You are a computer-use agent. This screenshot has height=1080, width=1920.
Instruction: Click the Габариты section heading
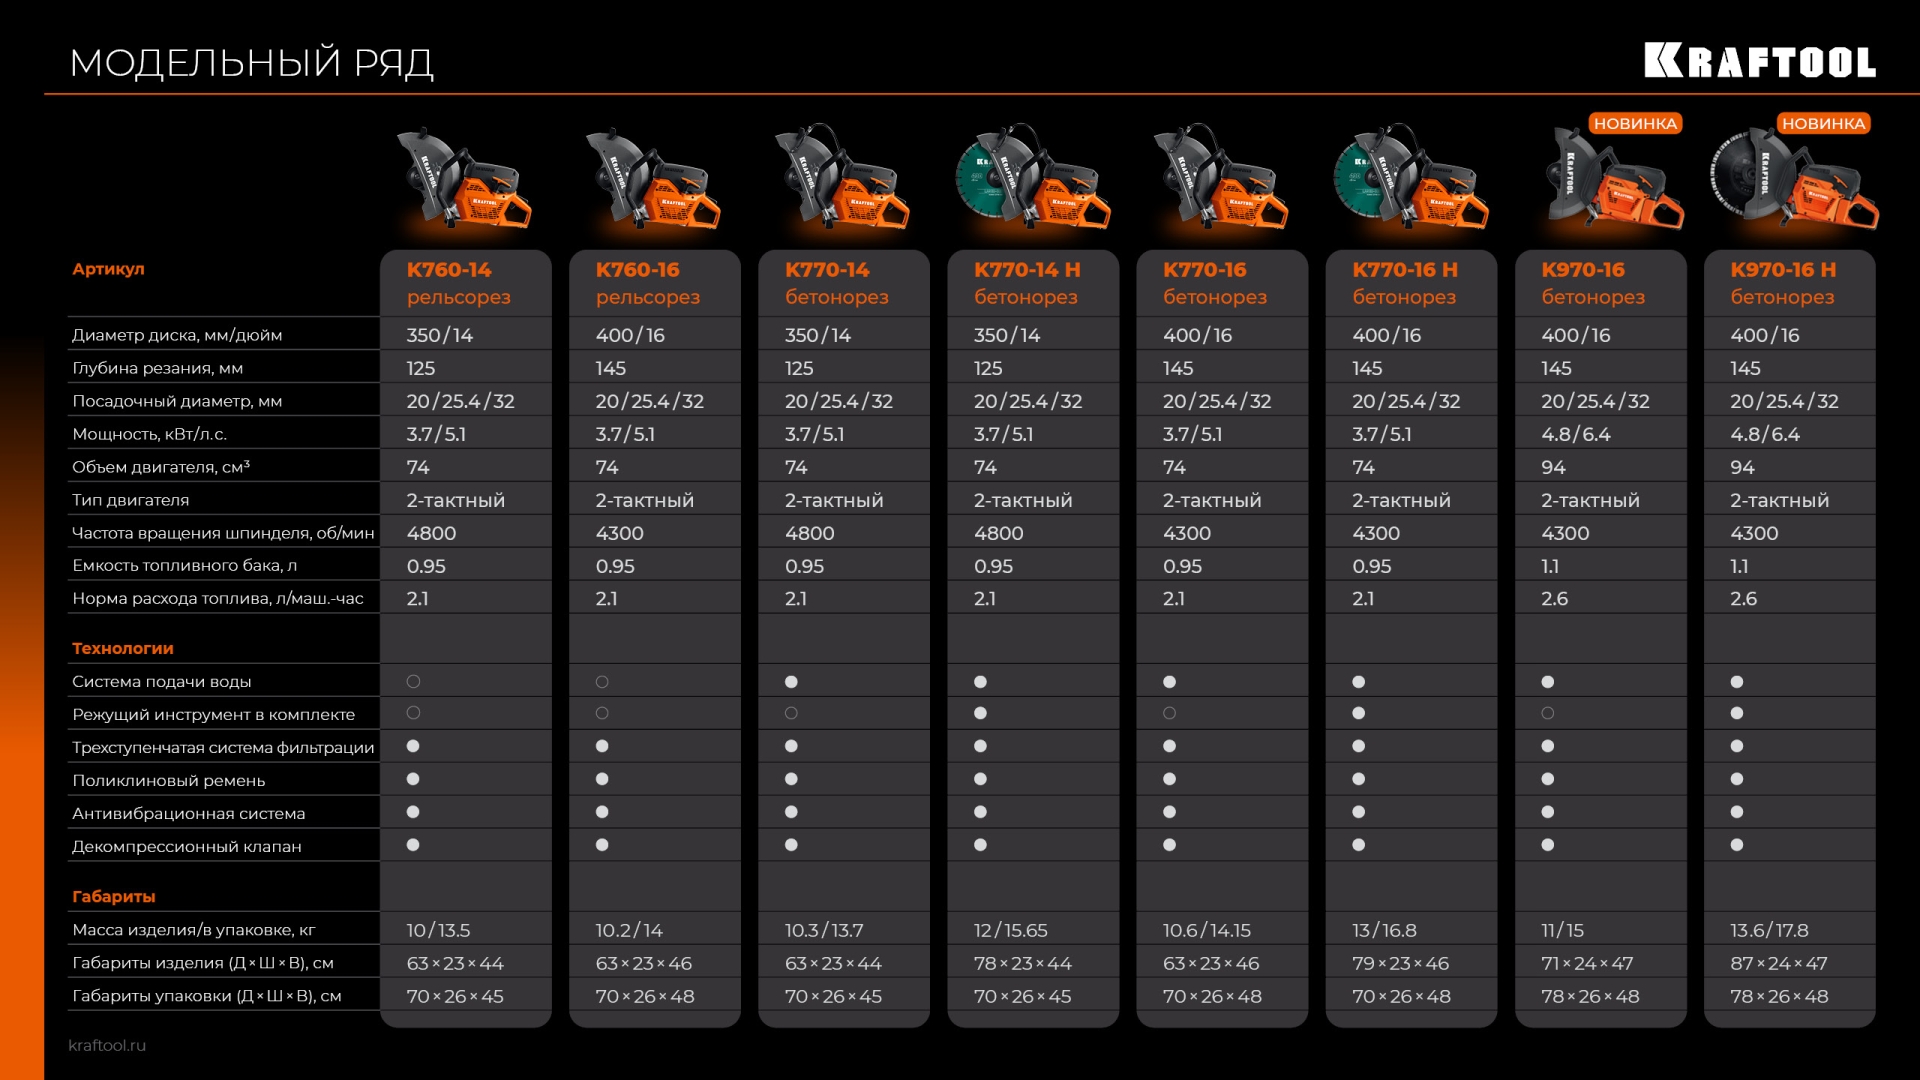click(x=114, y=896)
